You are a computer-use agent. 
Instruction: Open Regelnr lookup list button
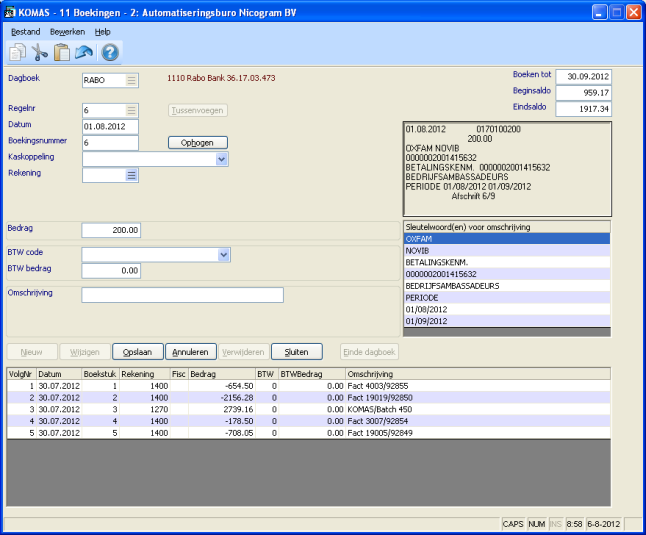click(x=131, y=110)
